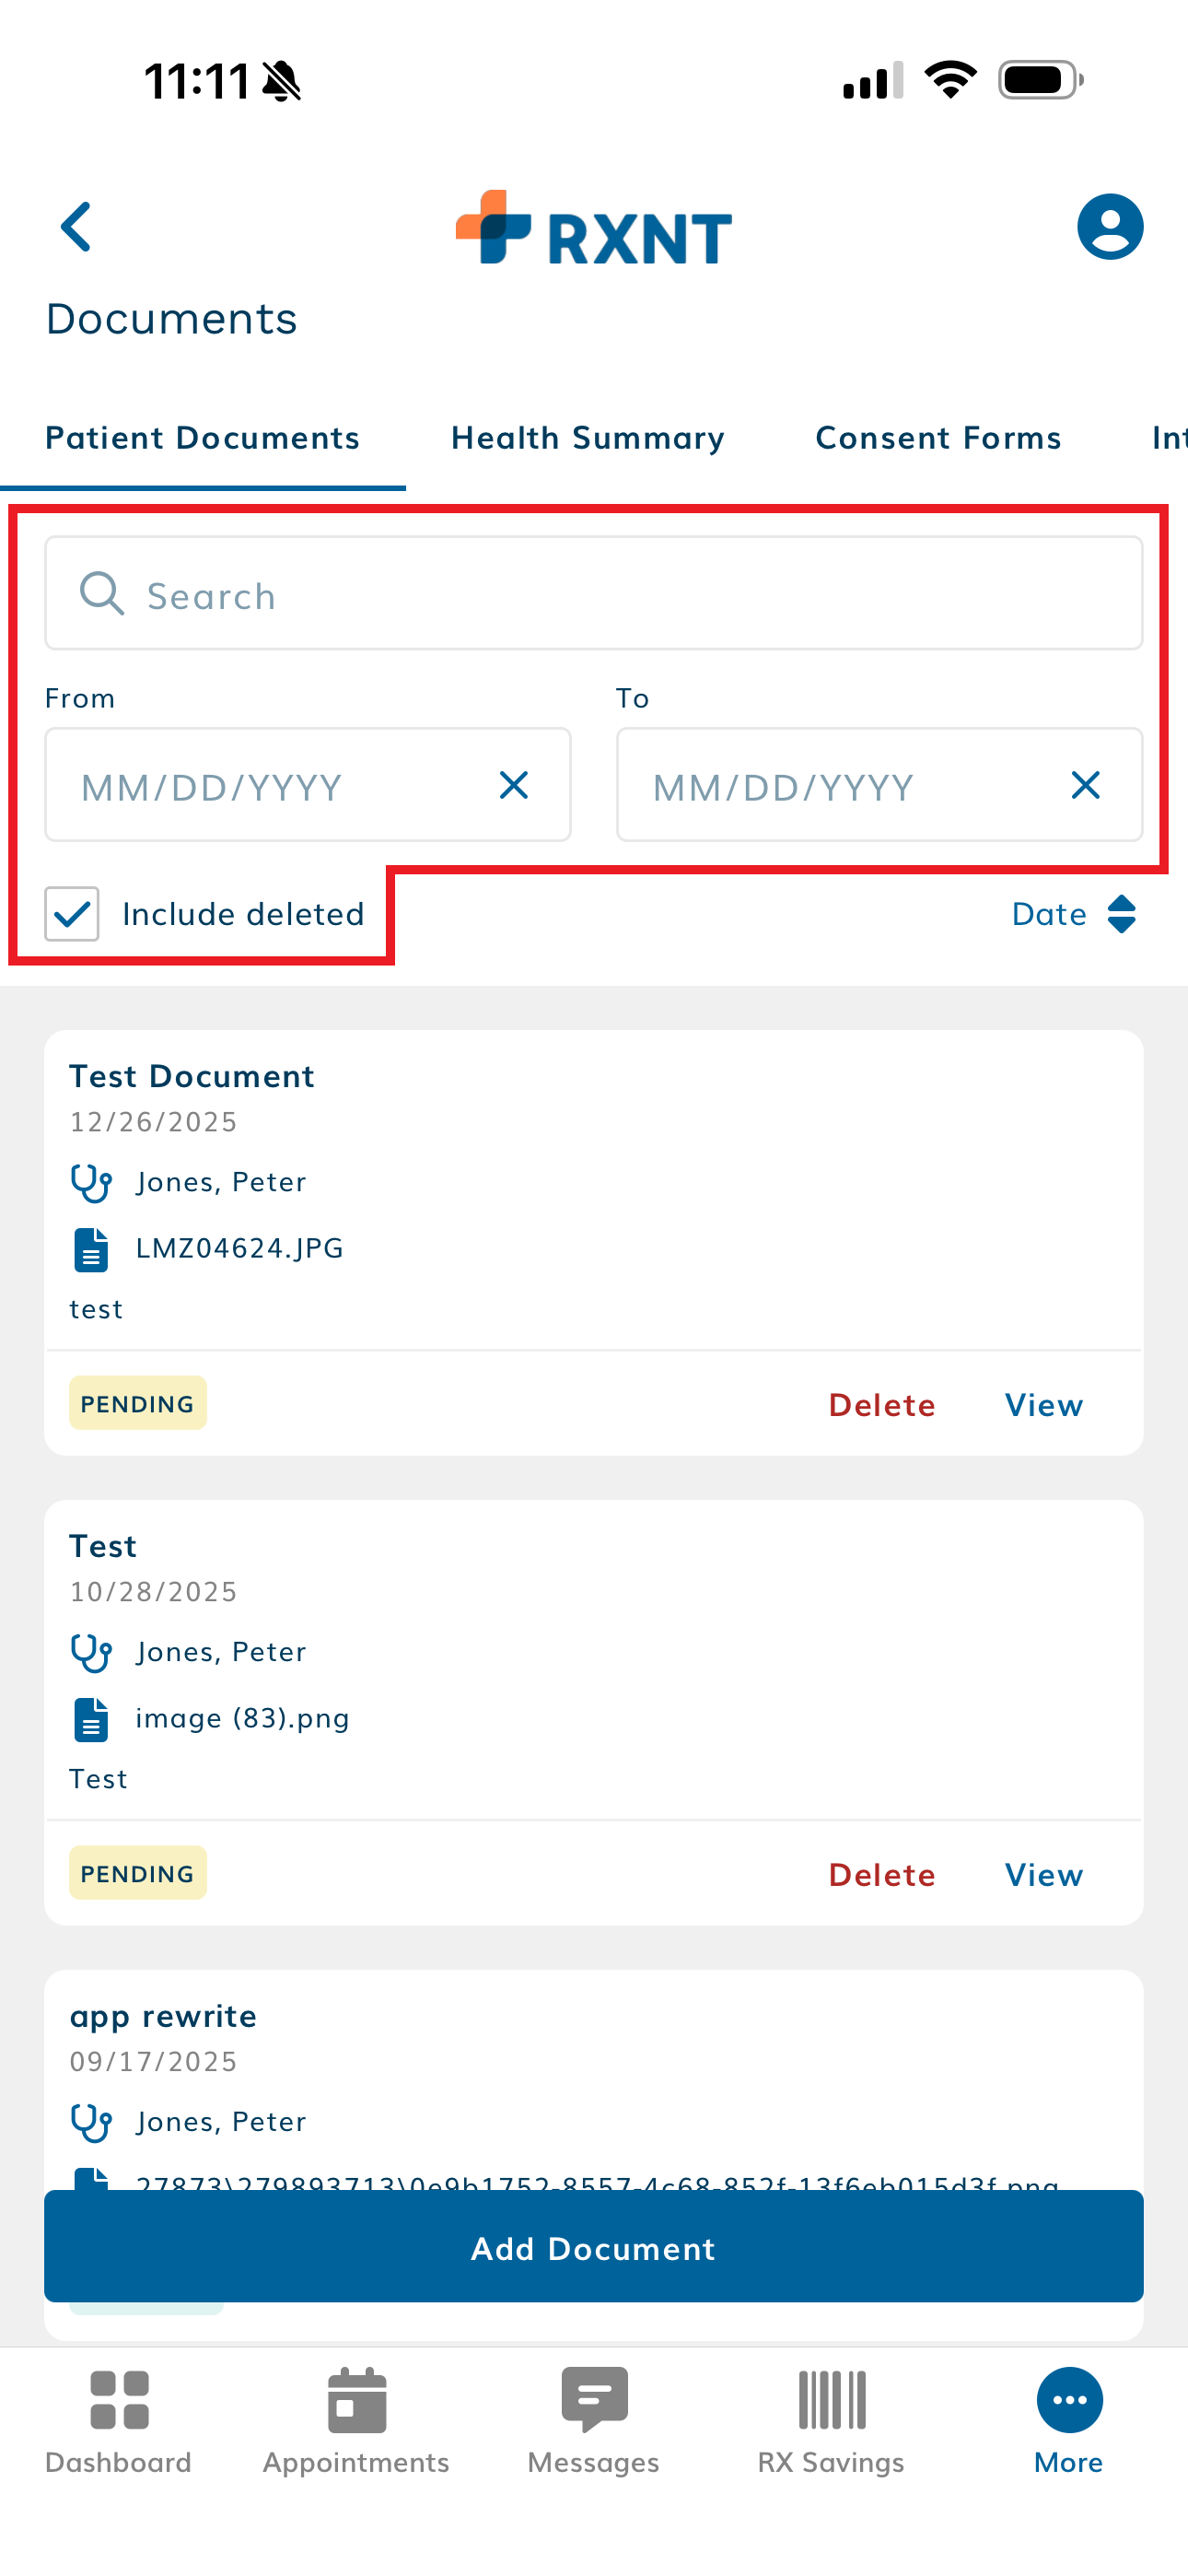1188x2576 pixels.
Task: Open Messages in bottom navigation
Action: (594, 2420)
